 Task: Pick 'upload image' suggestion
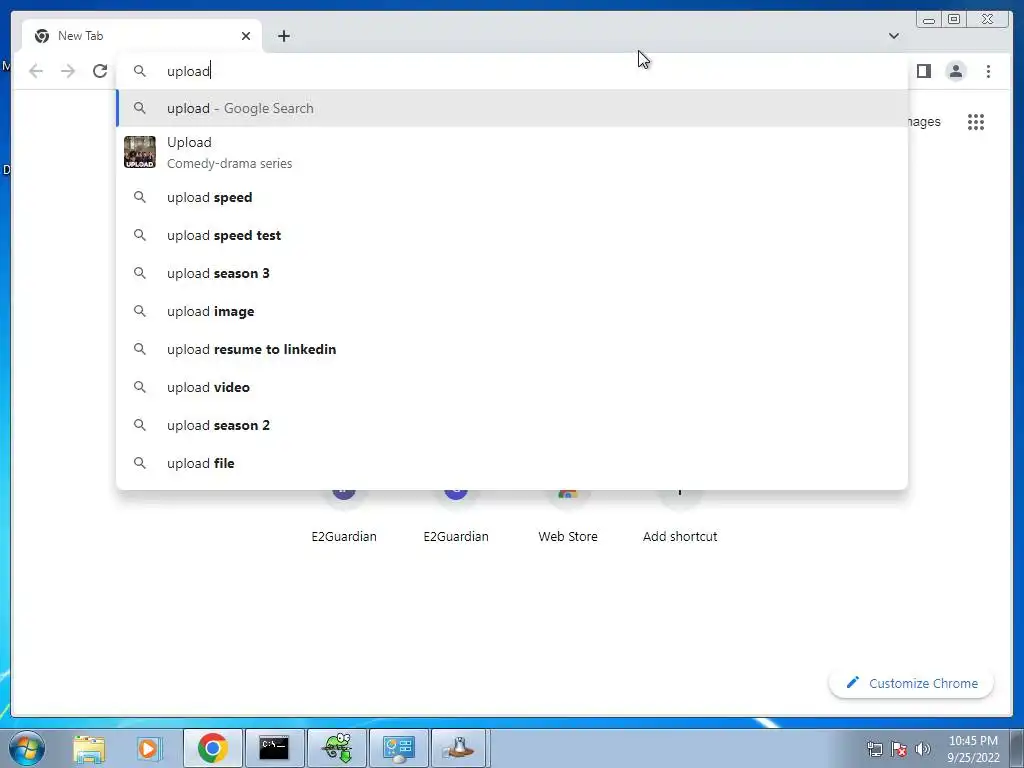pyautogui.click(x=513, y=312)
